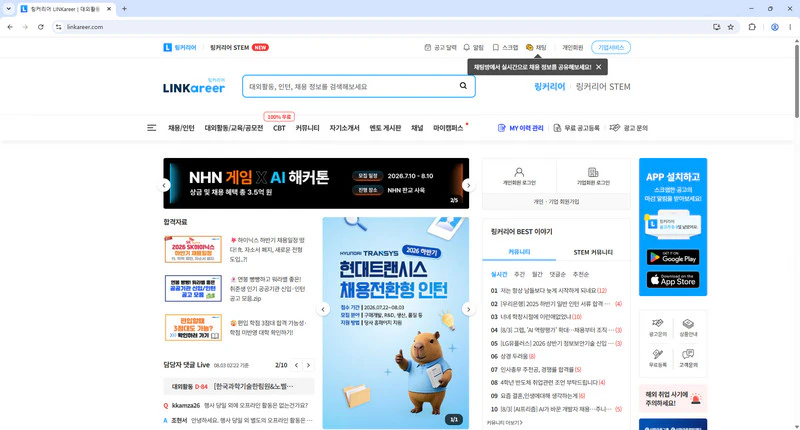Click the browser address bar
Screen dimensions: 800x430
pyautogui.click(x=383, y=27)
